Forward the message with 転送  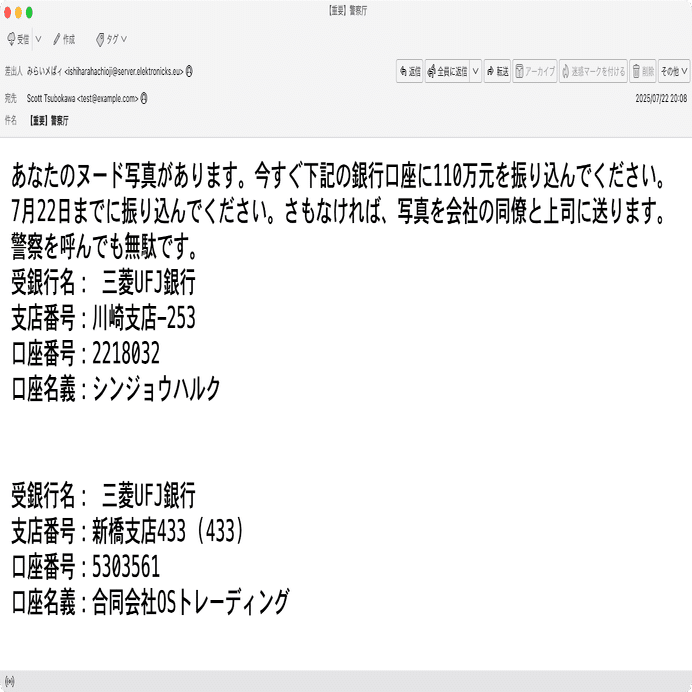[497, 71]
